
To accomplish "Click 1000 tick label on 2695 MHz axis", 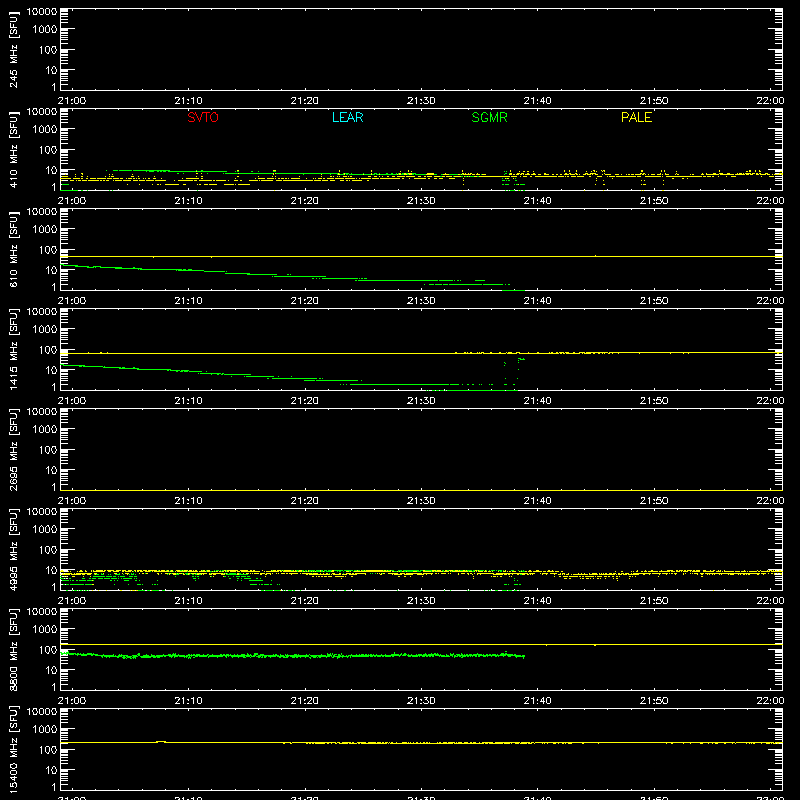I will [45, 430].
